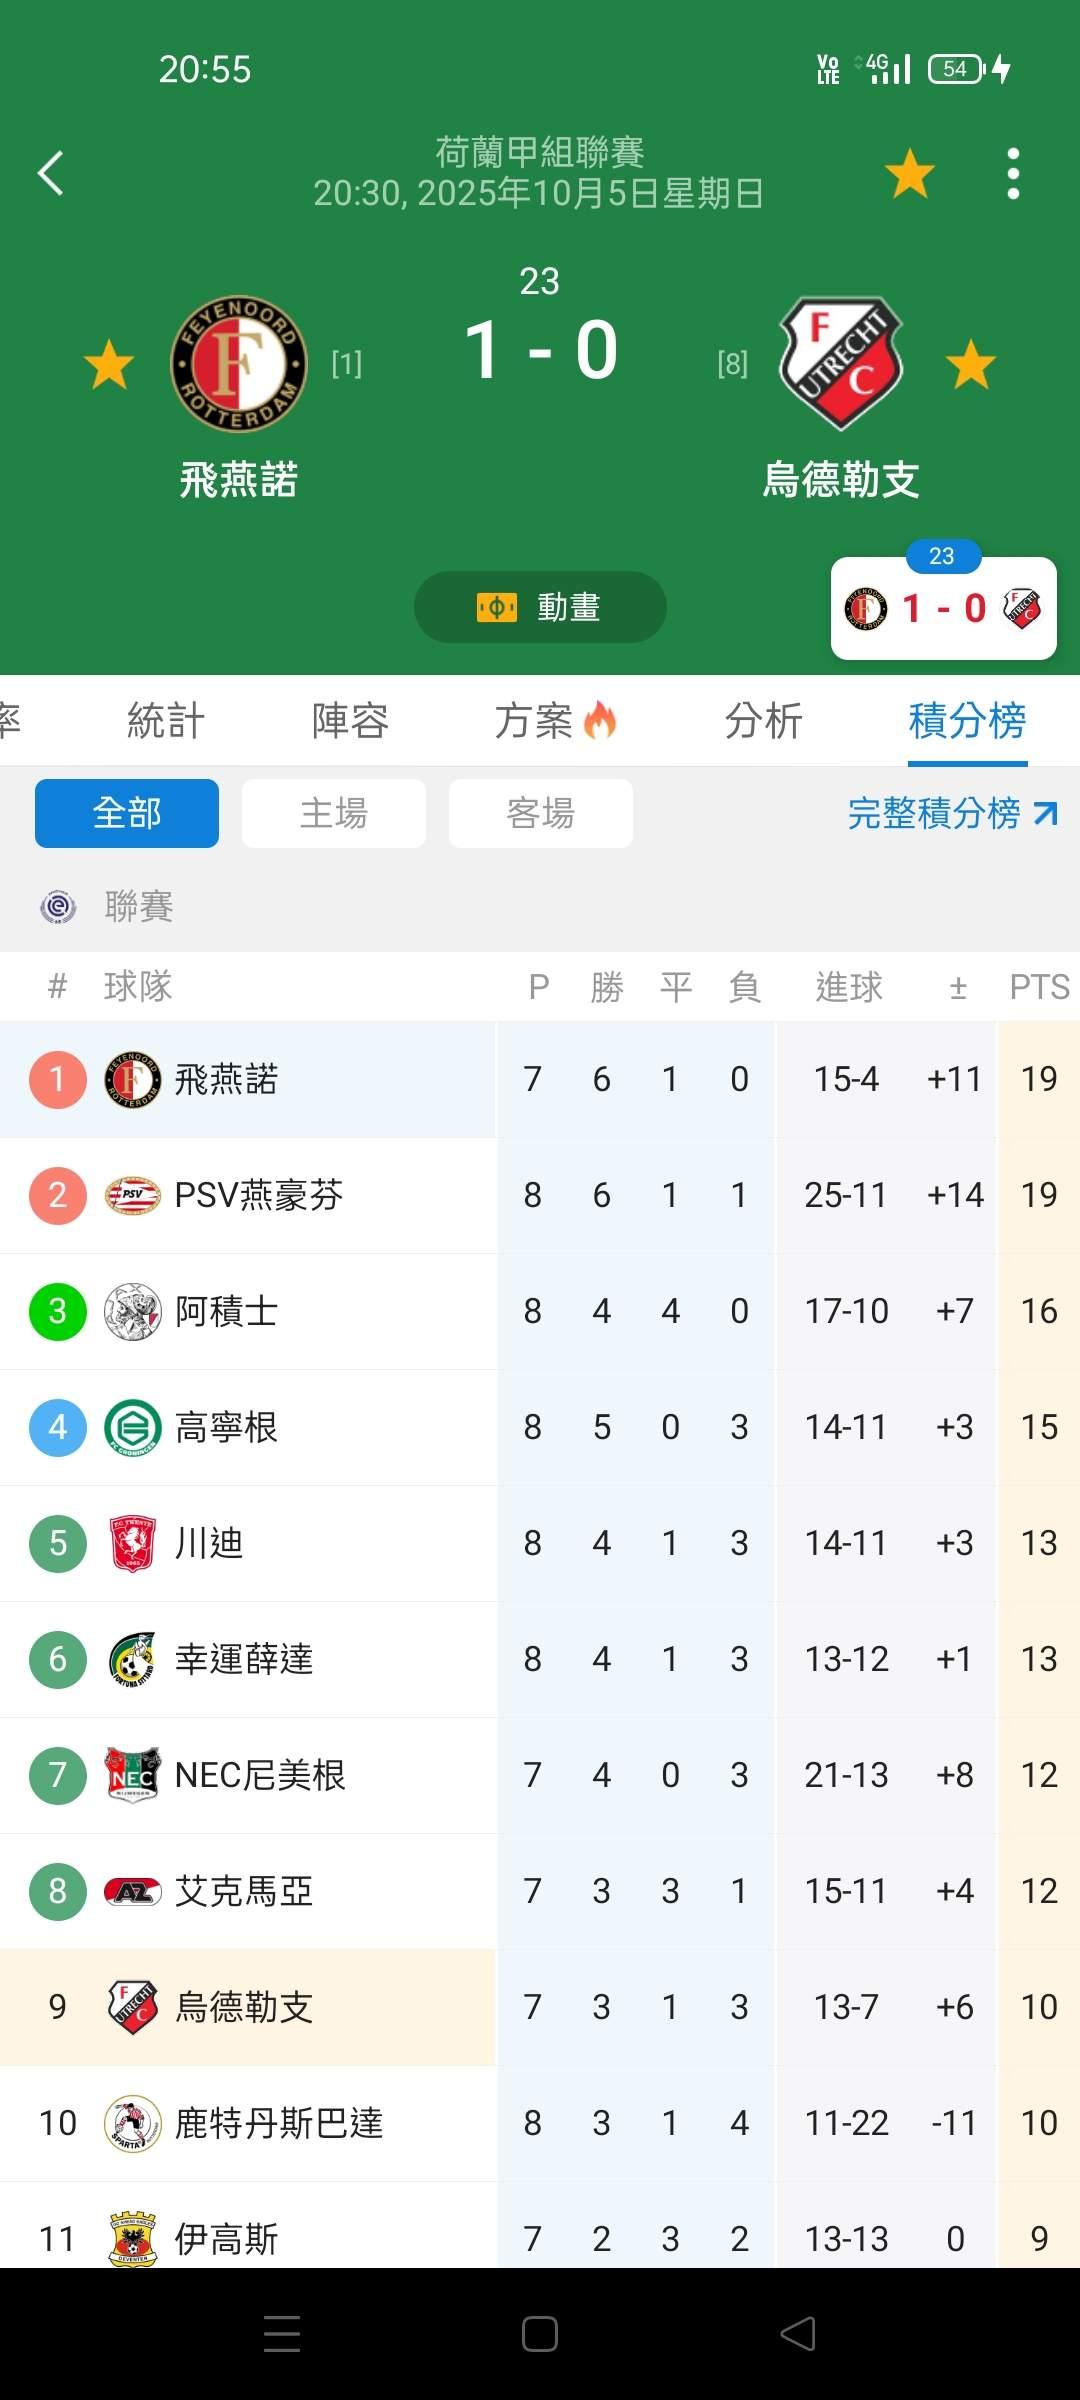Image resolution: width=1080 pixels, height=2400 pixels.
Task: Toggle favorite star beside 烏德勒支
Action: tap(971, 364)
